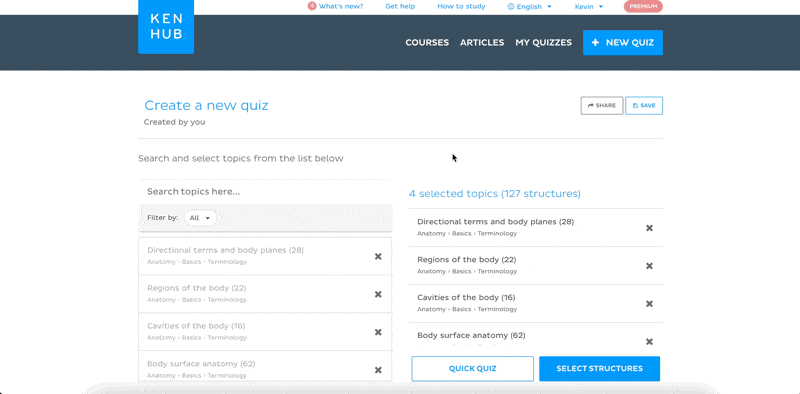The image size is (800, 394).
Task: Go to Courses
Action: coord(427,43)
